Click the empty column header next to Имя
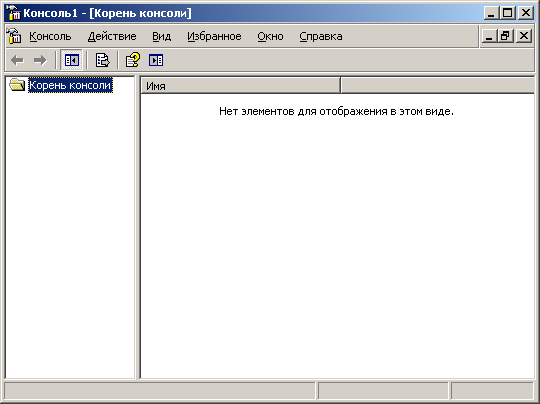 click(437, 85)
